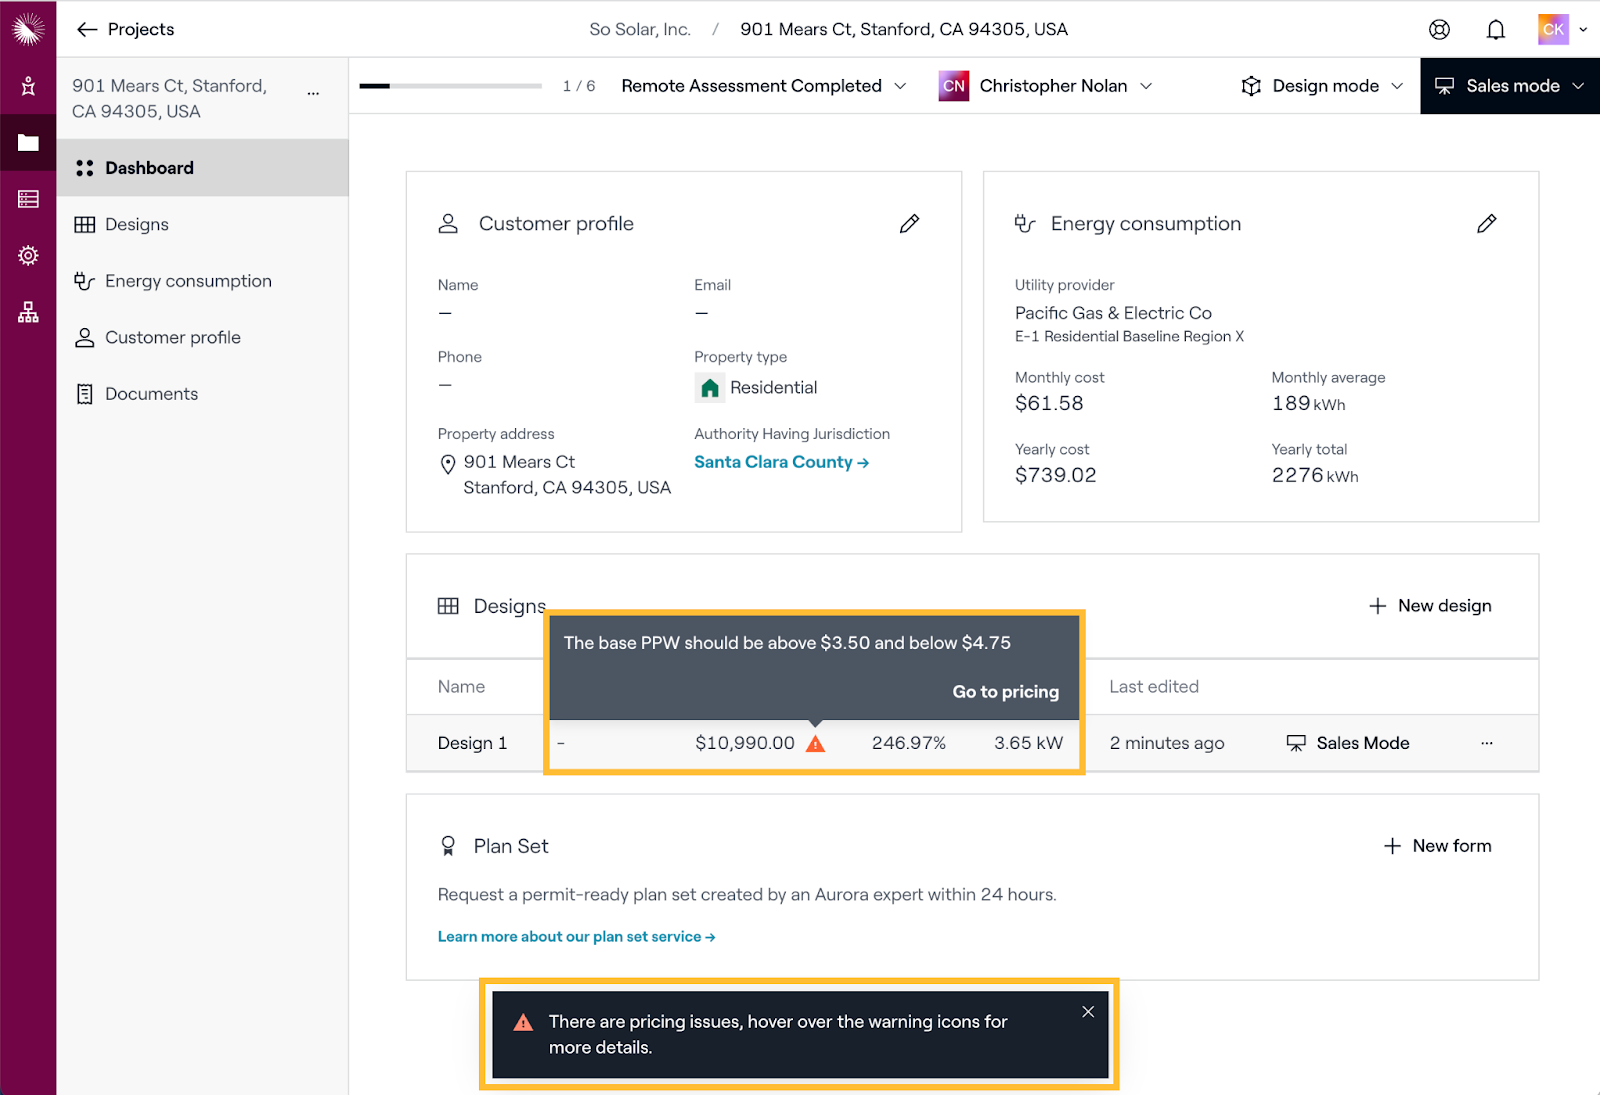Create a New design

tap(1430, 606)
